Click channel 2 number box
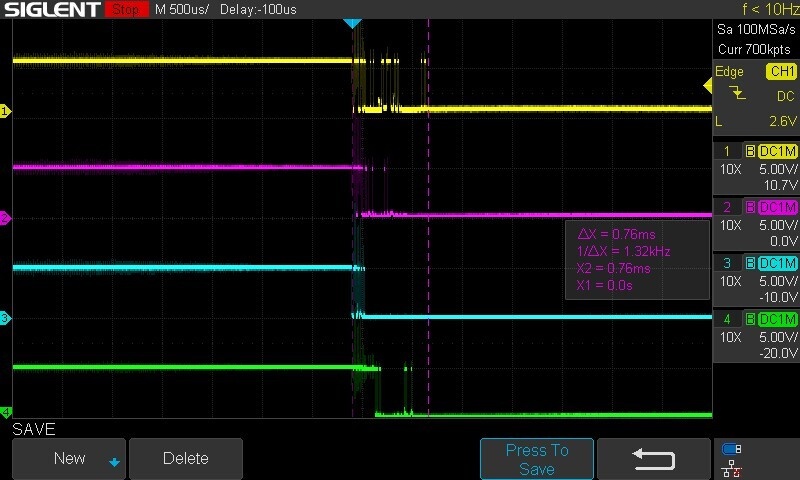The width and height of the screenshot is (800, 480). (727, 207)
